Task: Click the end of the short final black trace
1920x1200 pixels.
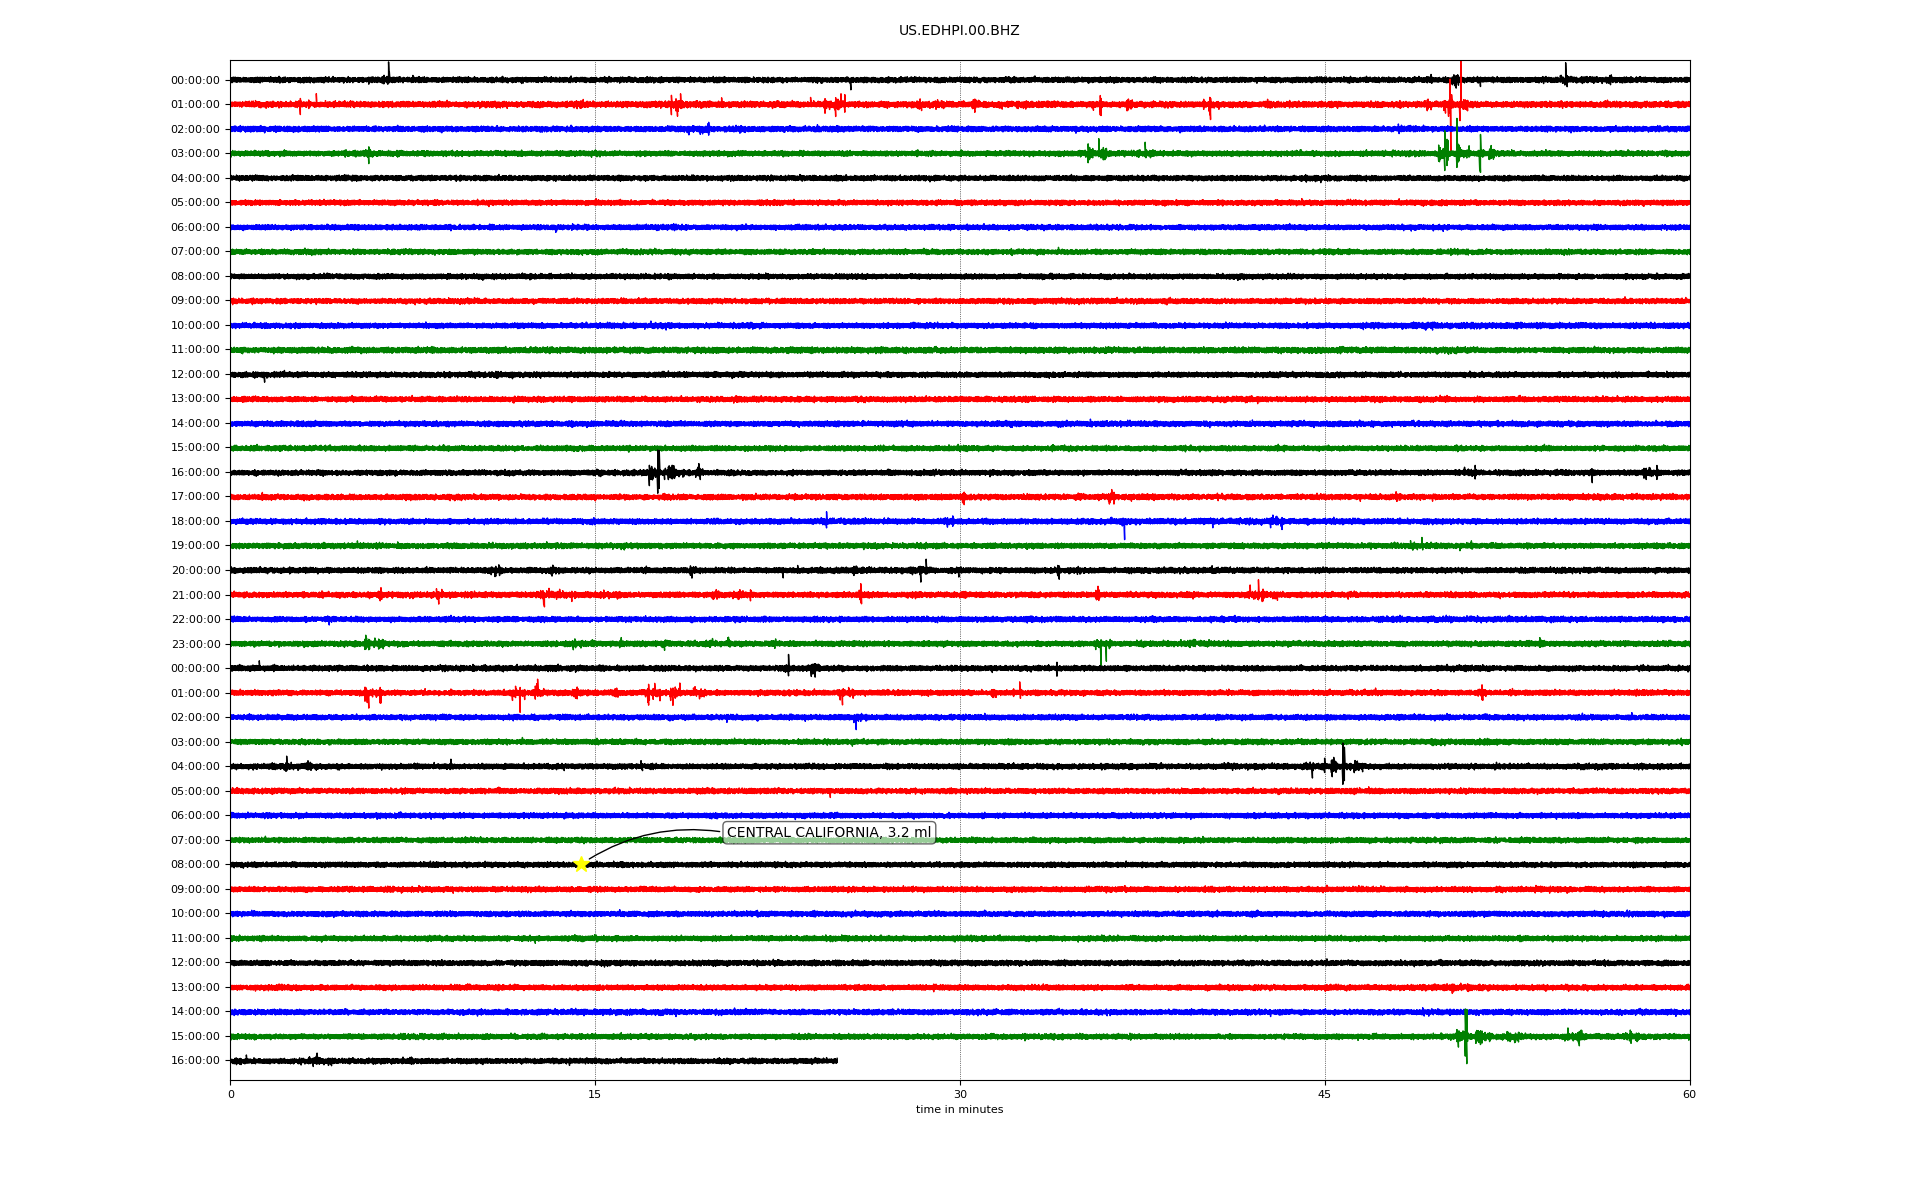Action: pos(836,1060)
